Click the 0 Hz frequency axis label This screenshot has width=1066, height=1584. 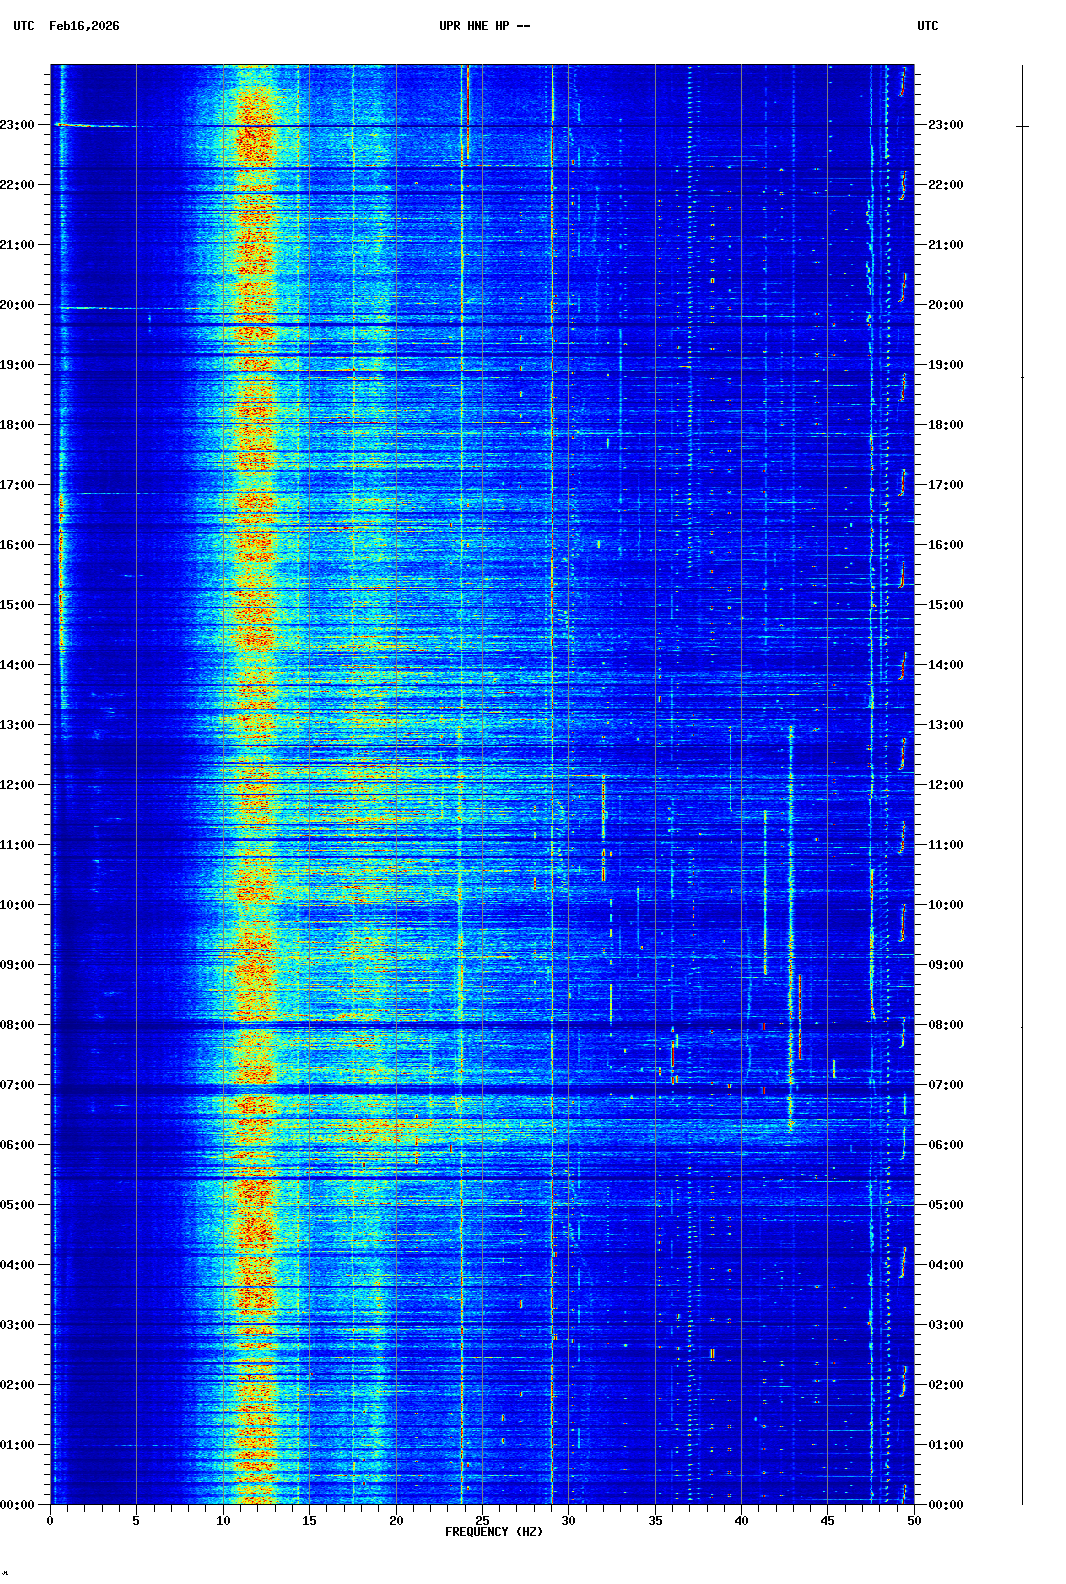[50, 1521]
